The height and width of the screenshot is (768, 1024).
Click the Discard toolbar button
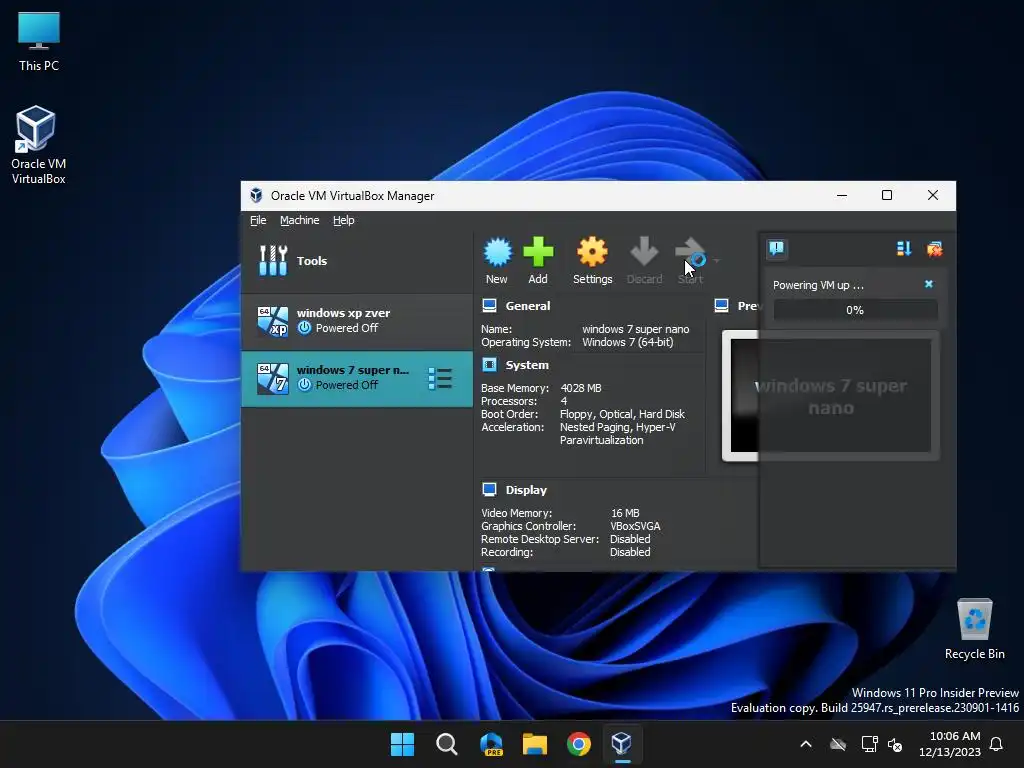(x=645, y=261)
